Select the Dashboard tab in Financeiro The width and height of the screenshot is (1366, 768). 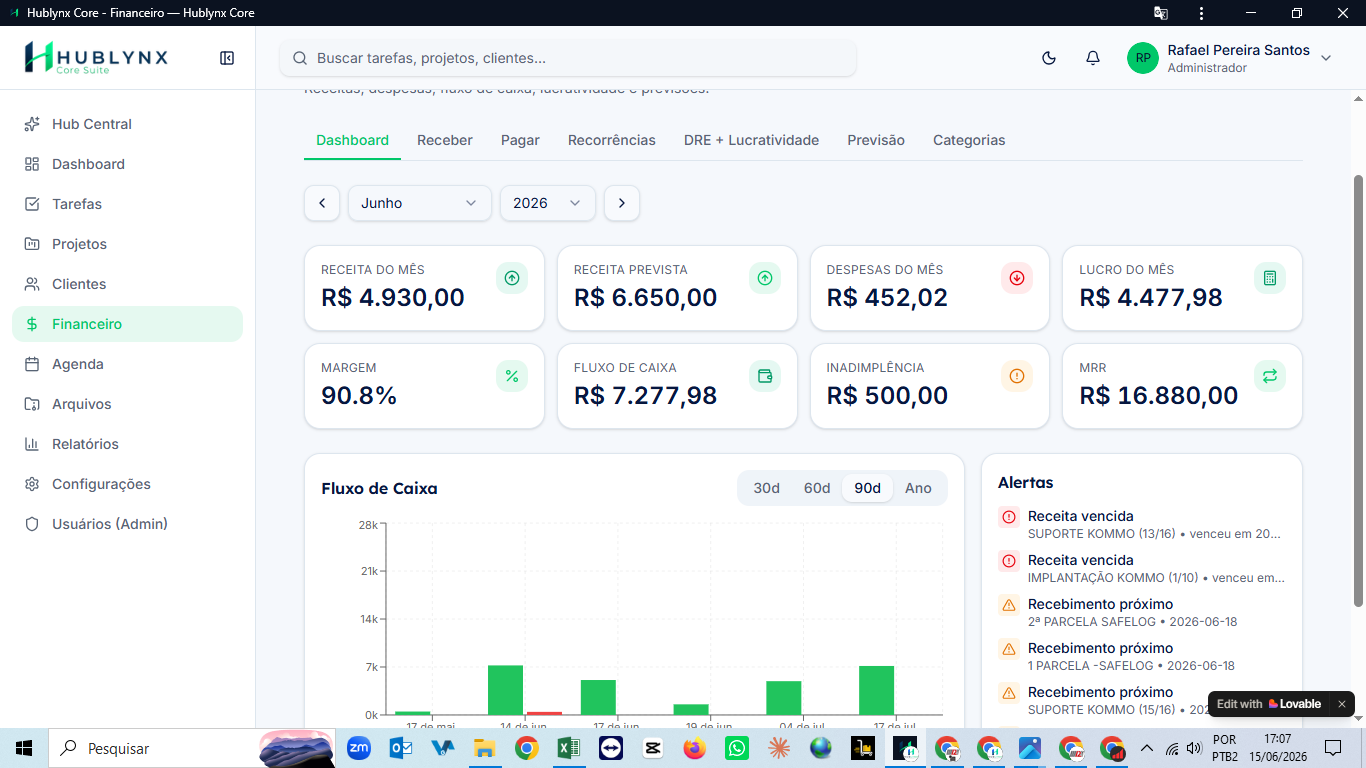pos(352,140)
